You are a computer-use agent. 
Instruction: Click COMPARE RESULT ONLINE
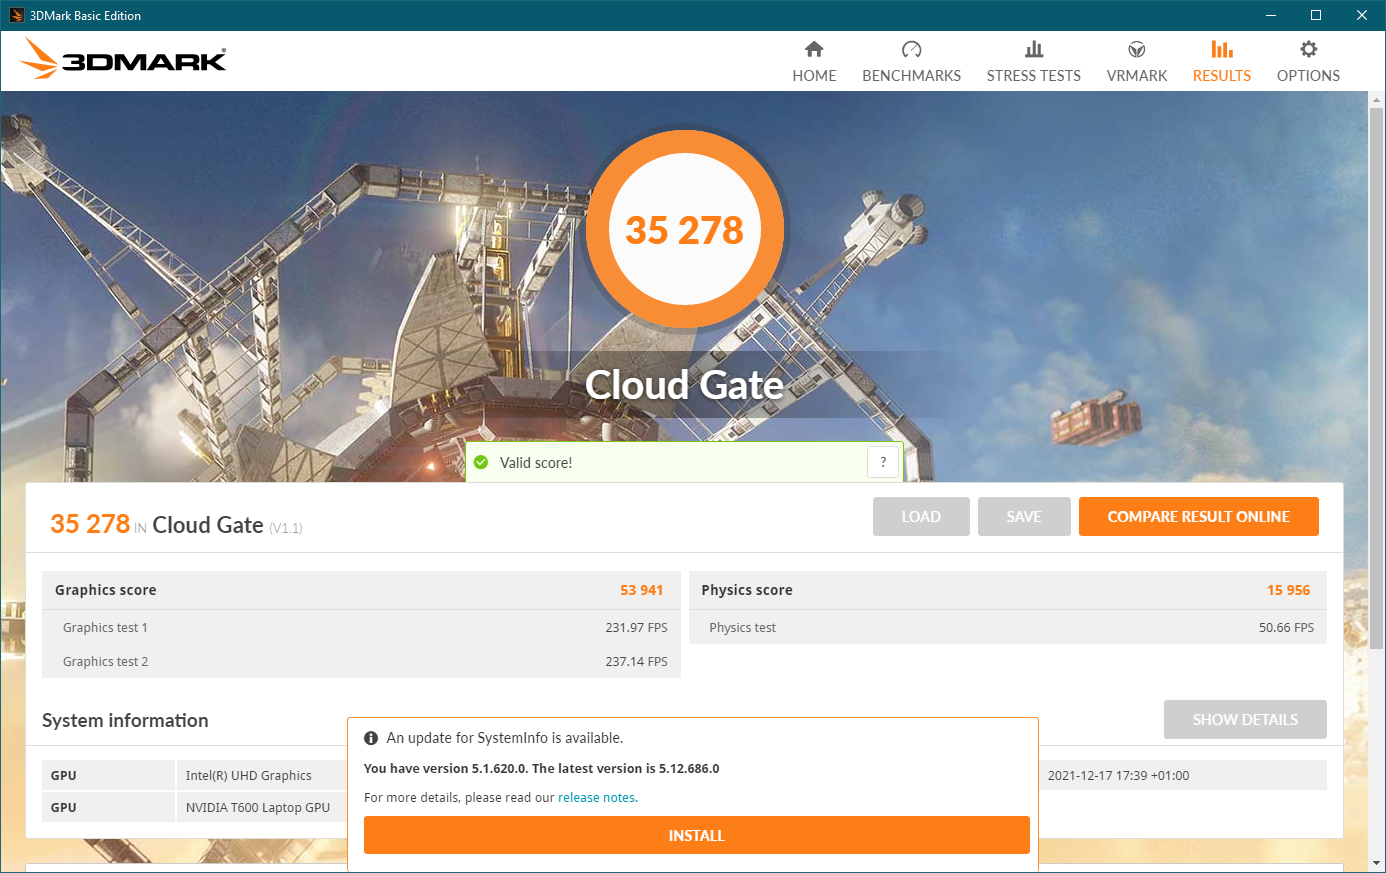coord(1199,516)
